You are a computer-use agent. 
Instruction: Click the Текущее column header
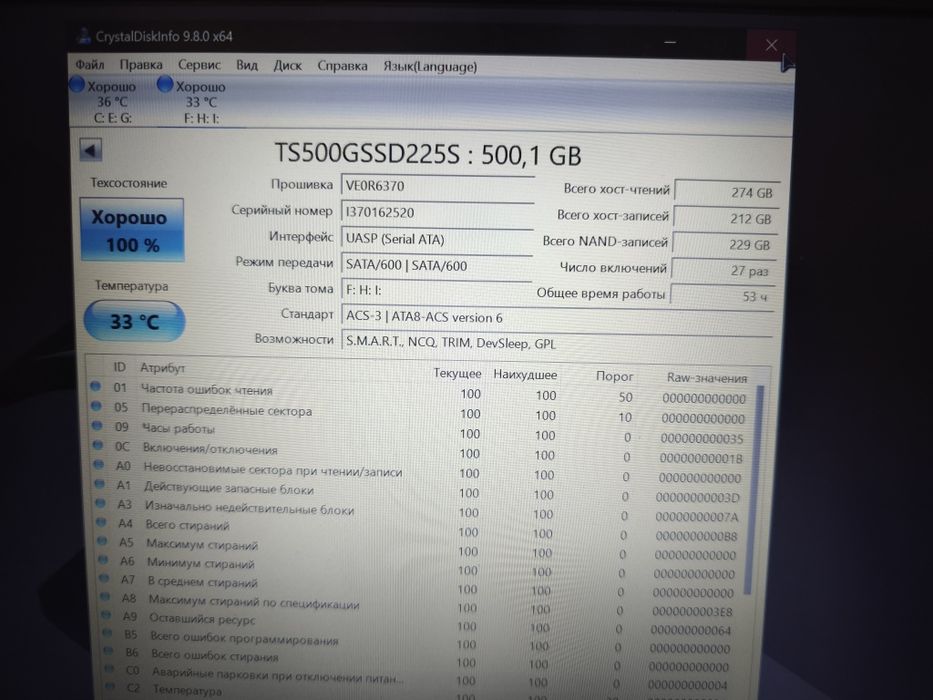[457, 373]
